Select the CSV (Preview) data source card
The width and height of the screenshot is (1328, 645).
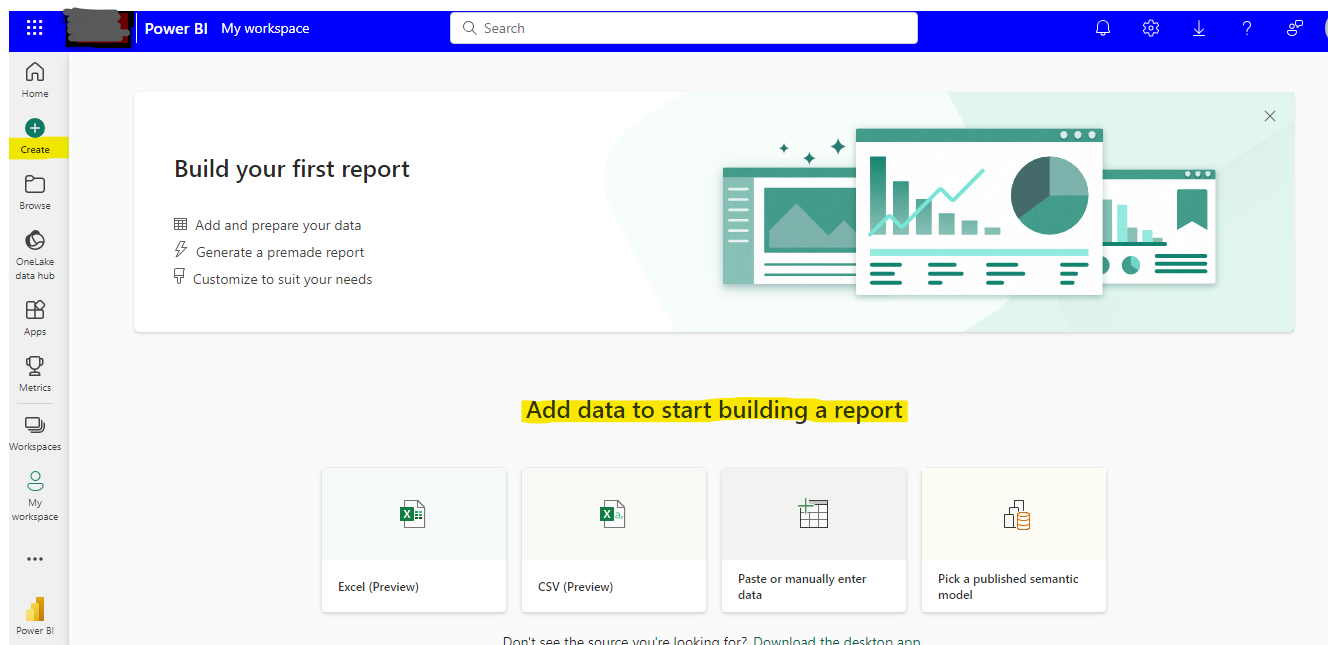click(614, 540)
